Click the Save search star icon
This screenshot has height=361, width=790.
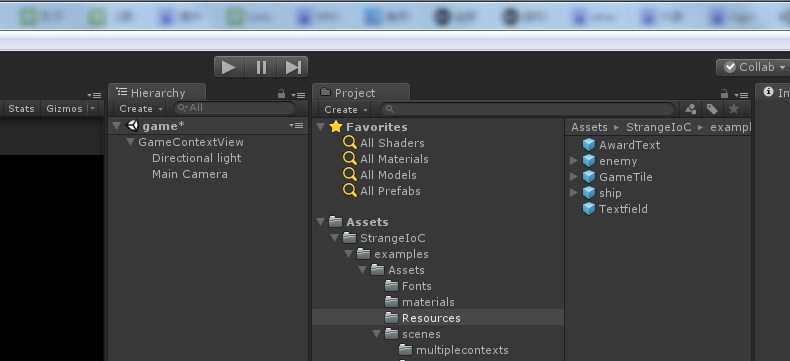(x=734, y=109)
